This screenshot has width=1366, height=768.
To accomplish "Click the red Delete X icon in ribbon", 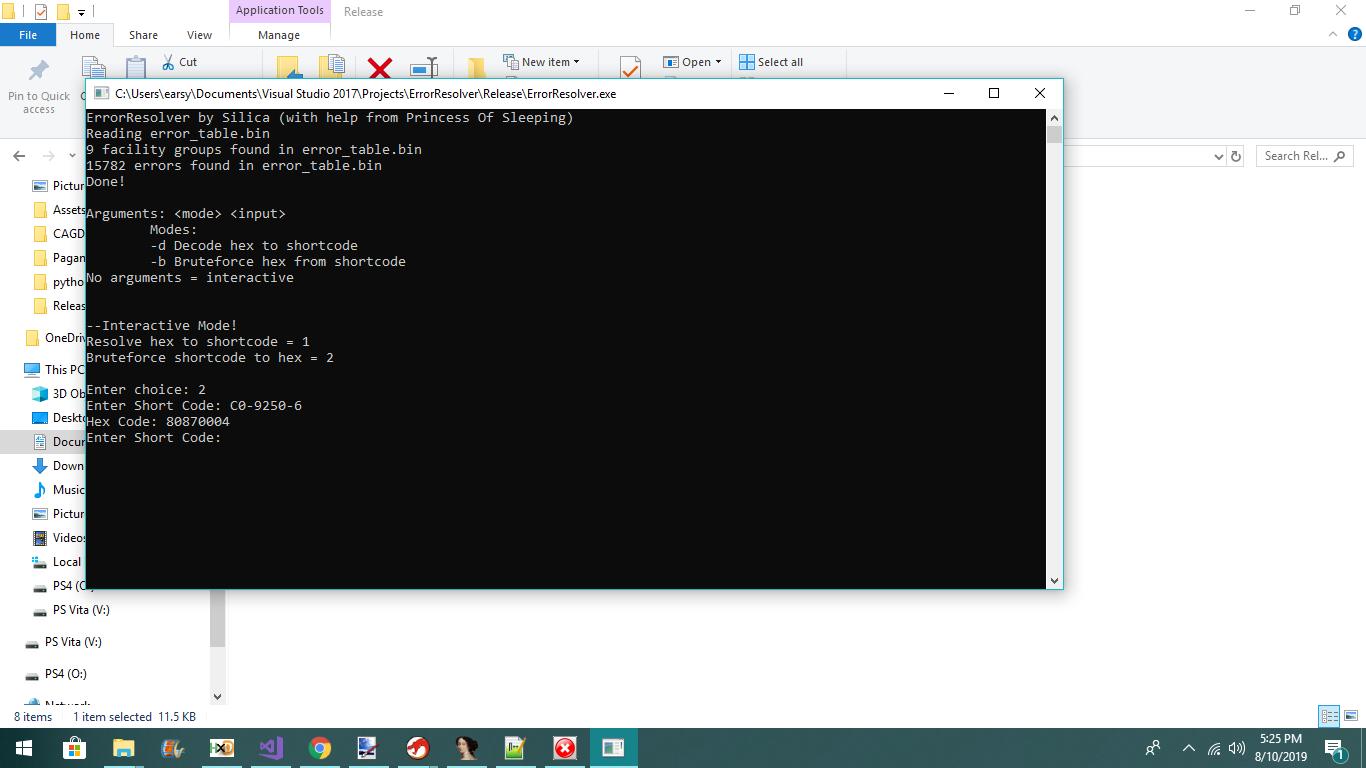I will [x=380, y=68].
